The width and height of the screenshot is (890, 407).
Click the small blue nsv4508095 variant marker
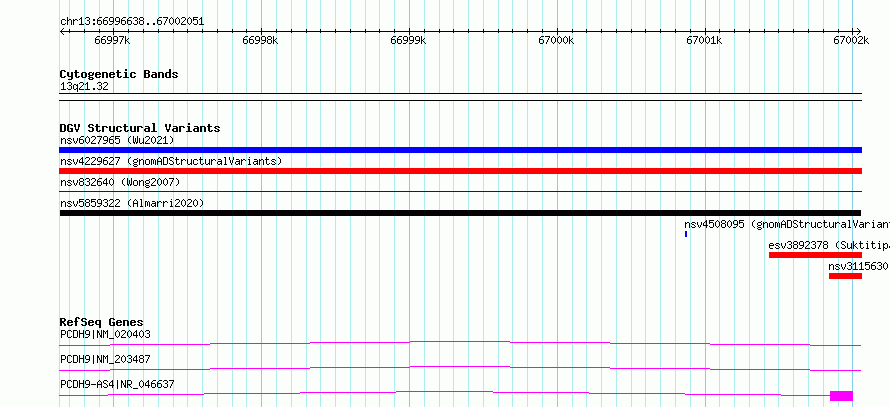coord(686,234)
